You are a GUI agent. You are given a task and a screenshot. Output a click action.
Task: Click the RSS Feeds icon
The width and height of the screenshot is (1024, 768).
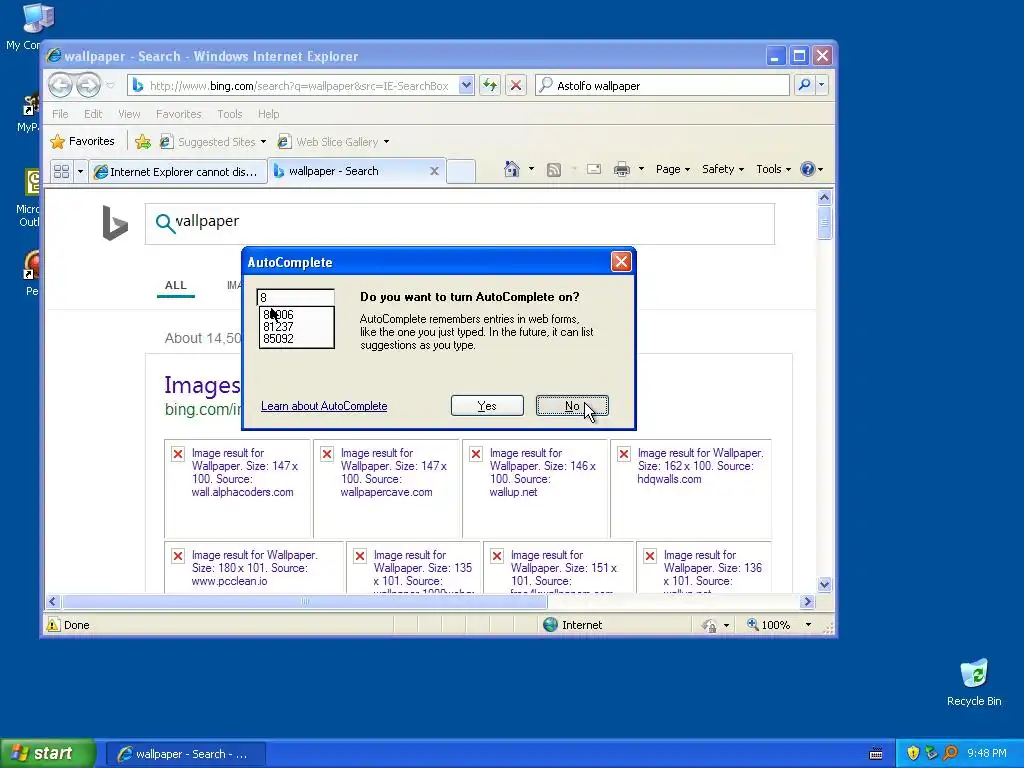(554, 170)
